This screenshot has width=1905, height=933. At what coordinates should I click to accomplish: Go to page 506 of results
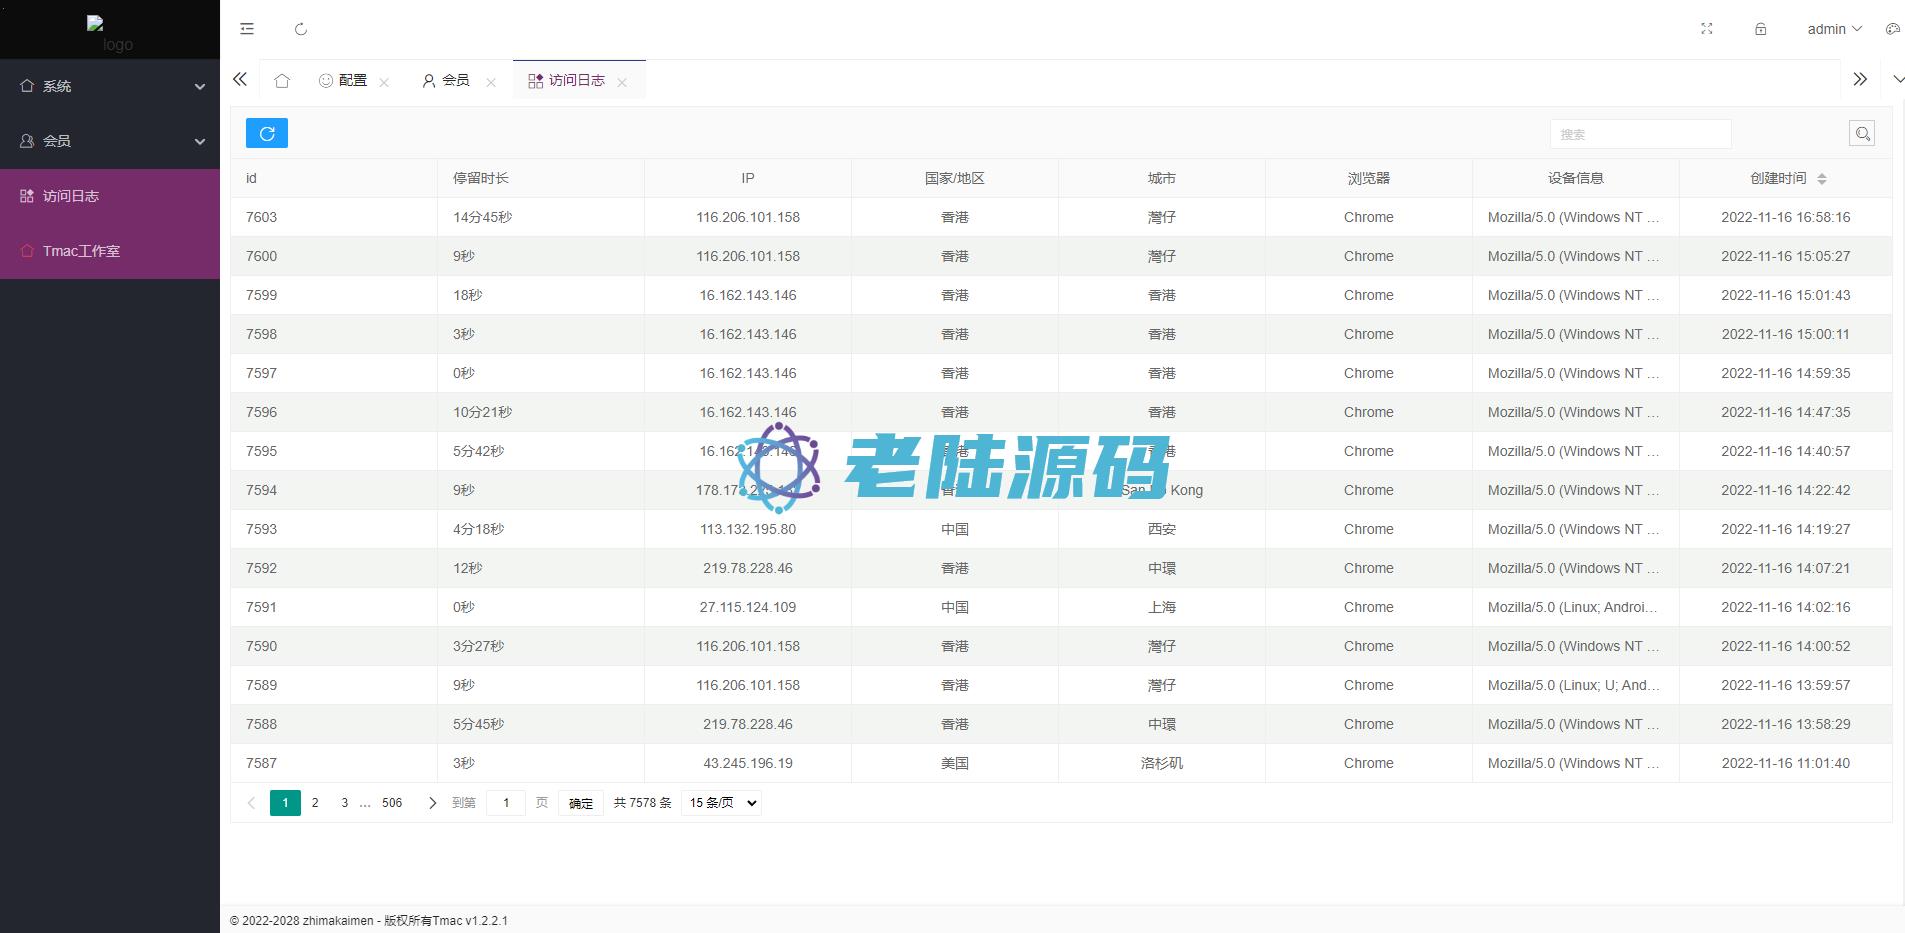[x=392, y=803]
